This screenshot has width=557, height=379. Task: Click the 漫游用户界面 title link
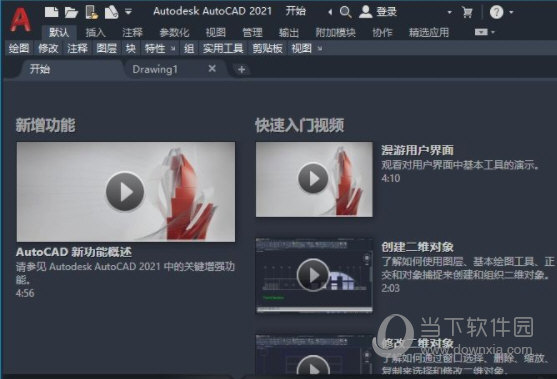point(418,150)
